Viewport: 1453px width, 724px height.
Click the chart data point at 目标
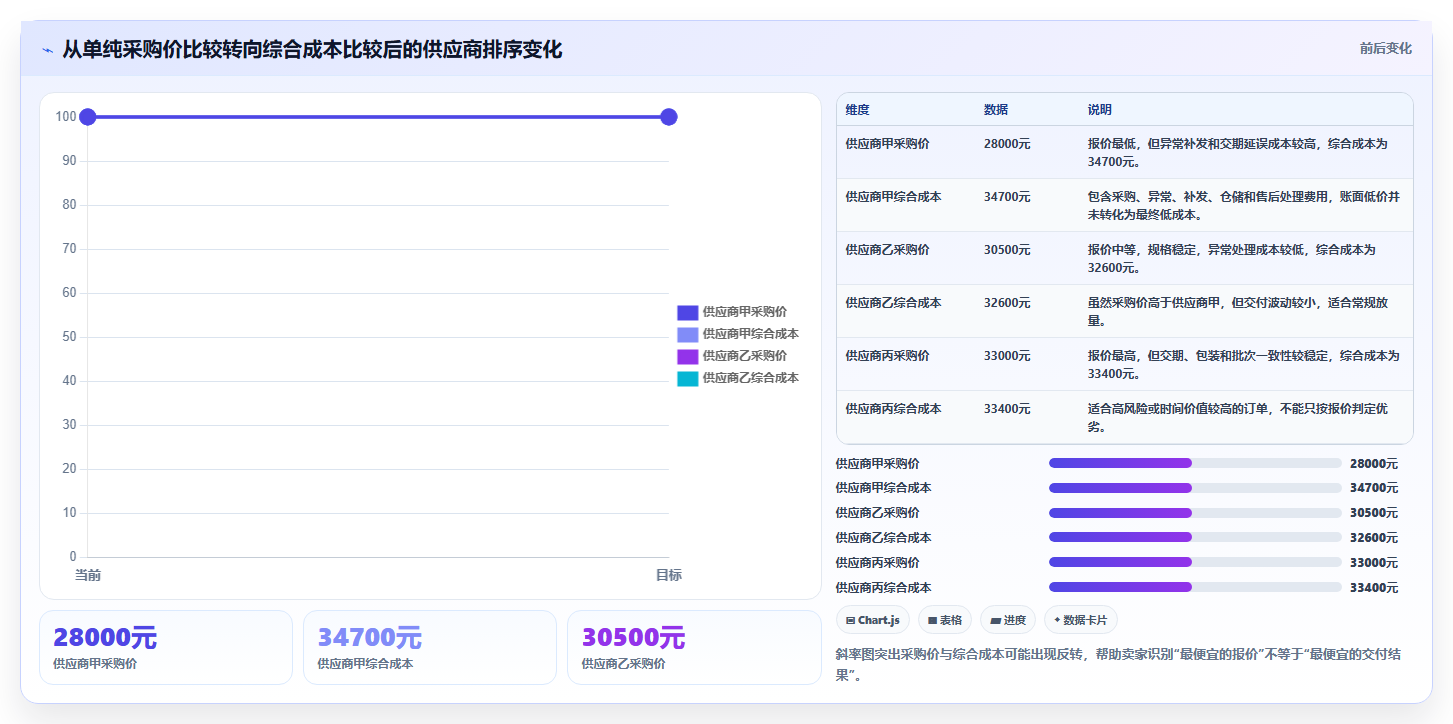tap(669, 117)
